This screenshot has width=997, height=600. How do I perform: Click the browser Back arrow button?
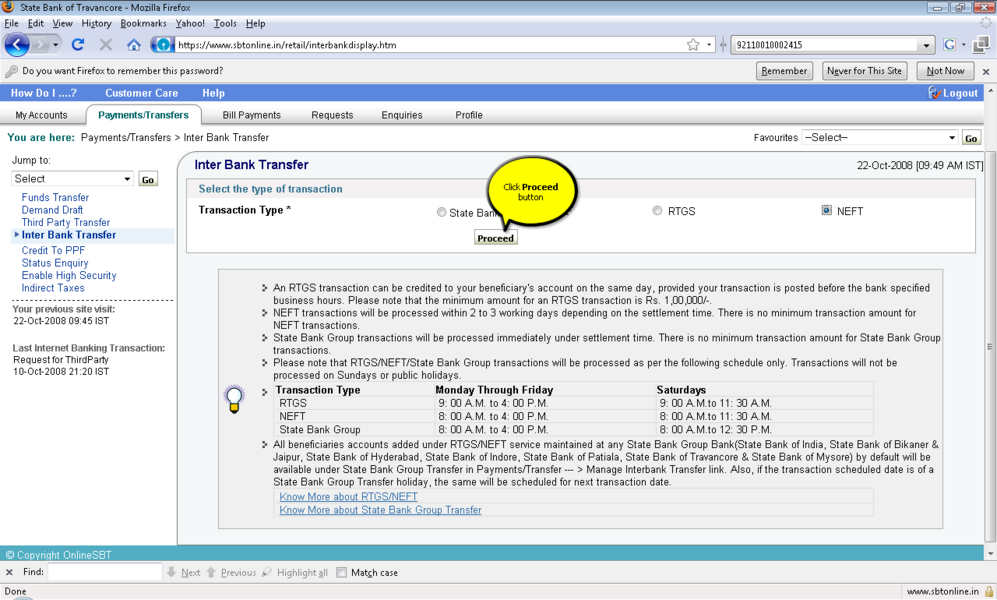pyautogui.click(x=17, y=45)
